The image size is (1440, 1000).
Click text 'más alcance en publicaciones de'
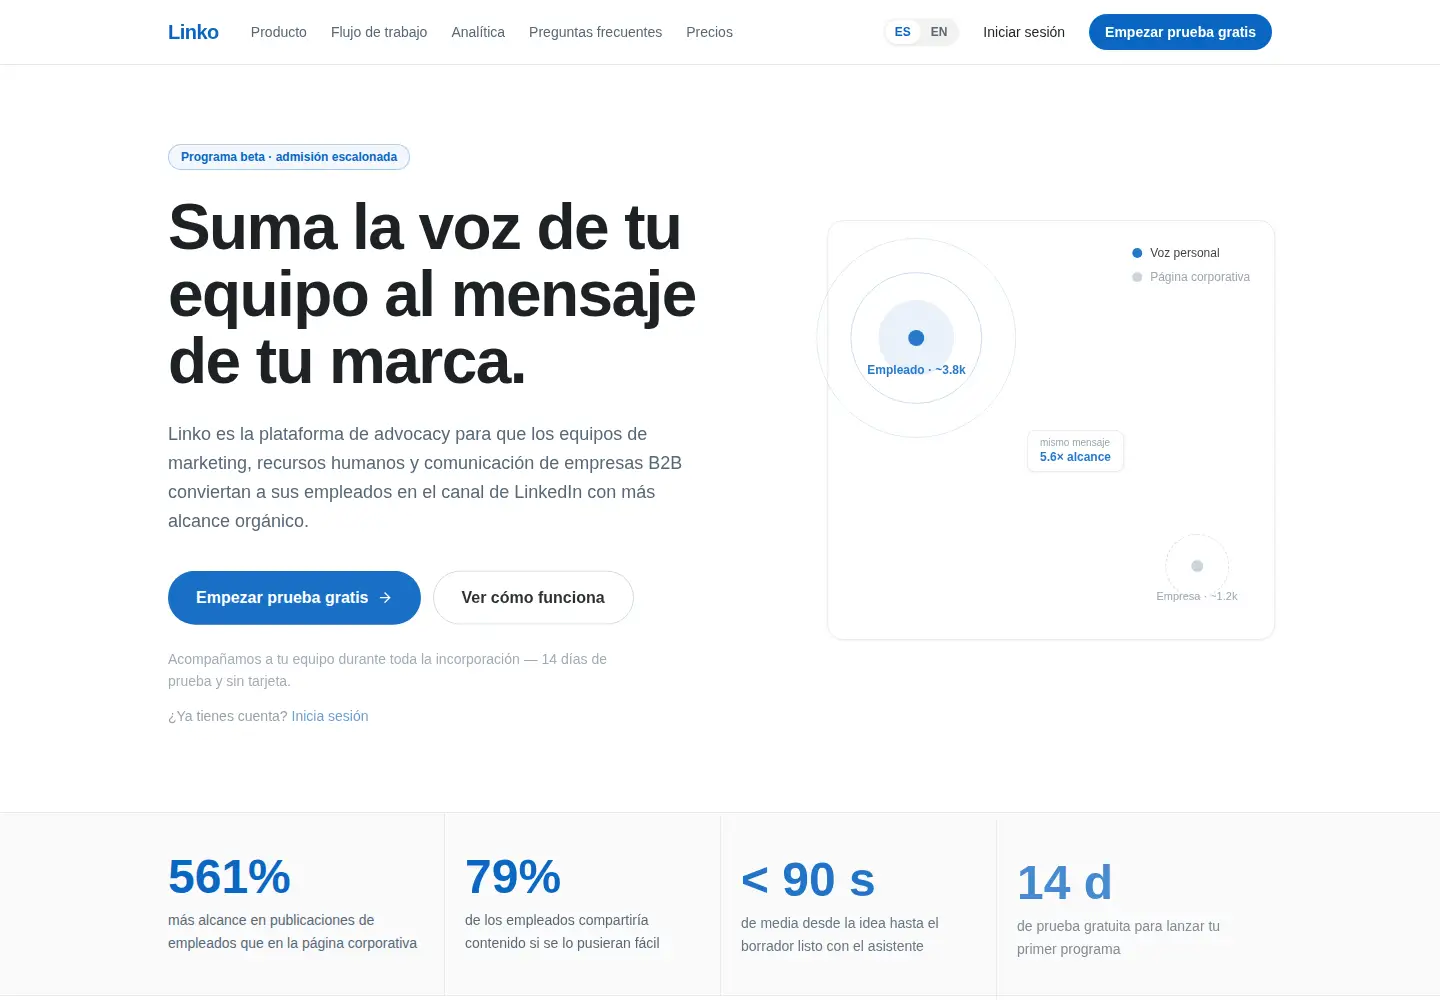271,920
